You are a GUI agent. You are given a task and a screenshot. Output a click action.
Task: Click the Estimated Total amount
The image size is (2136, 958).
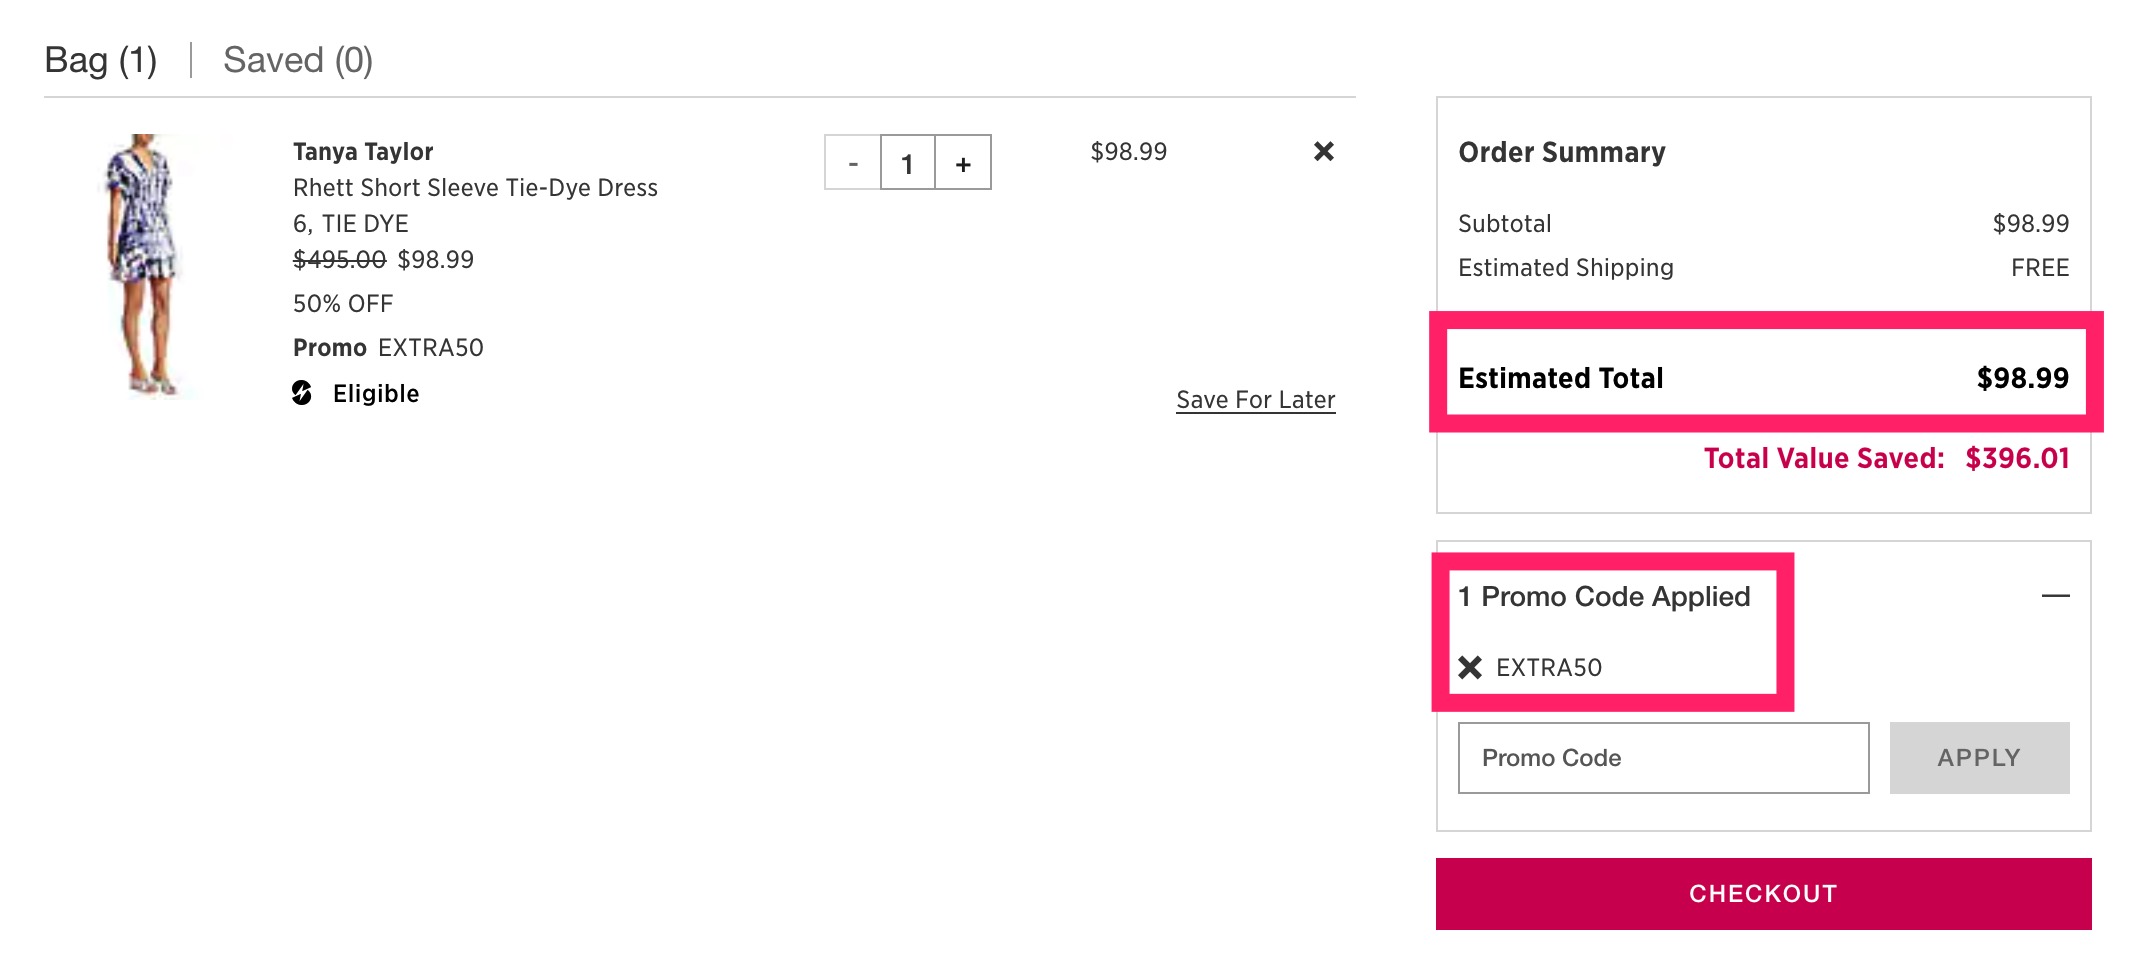click(x=2022, y=378)
